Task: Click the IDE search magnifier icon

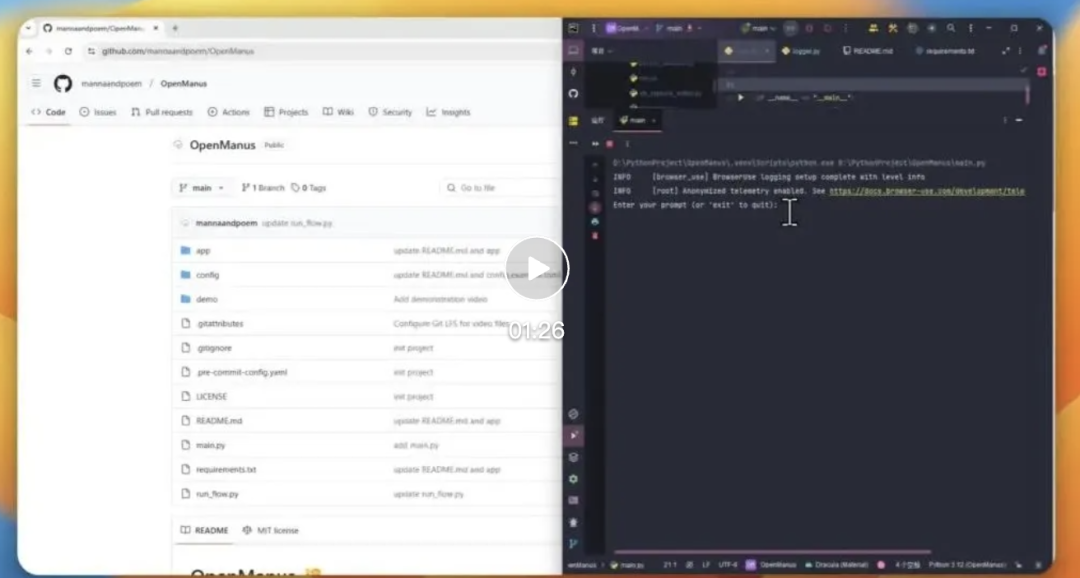Action: 951,28
